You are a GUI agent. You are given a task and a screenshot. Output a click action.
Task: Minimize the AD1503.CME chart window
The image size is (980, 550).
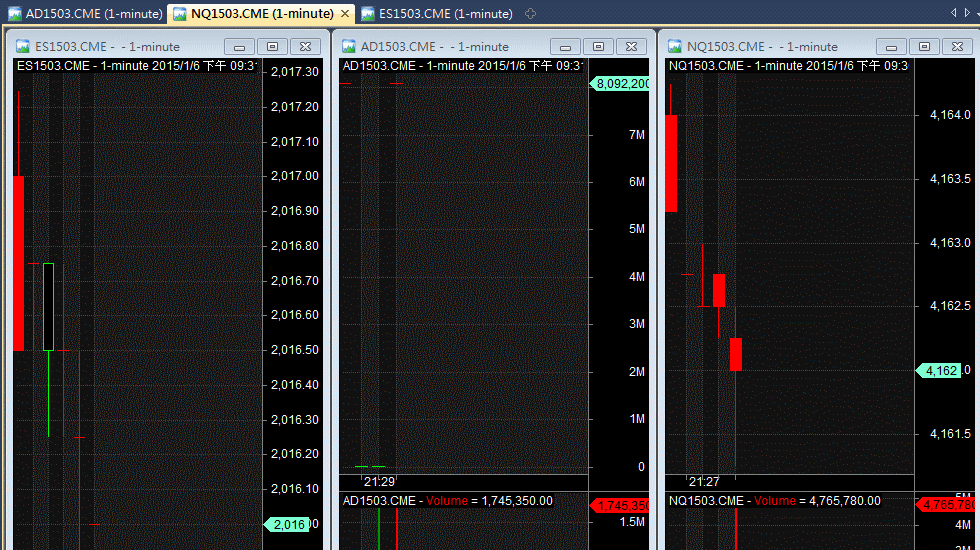(566, 47)
